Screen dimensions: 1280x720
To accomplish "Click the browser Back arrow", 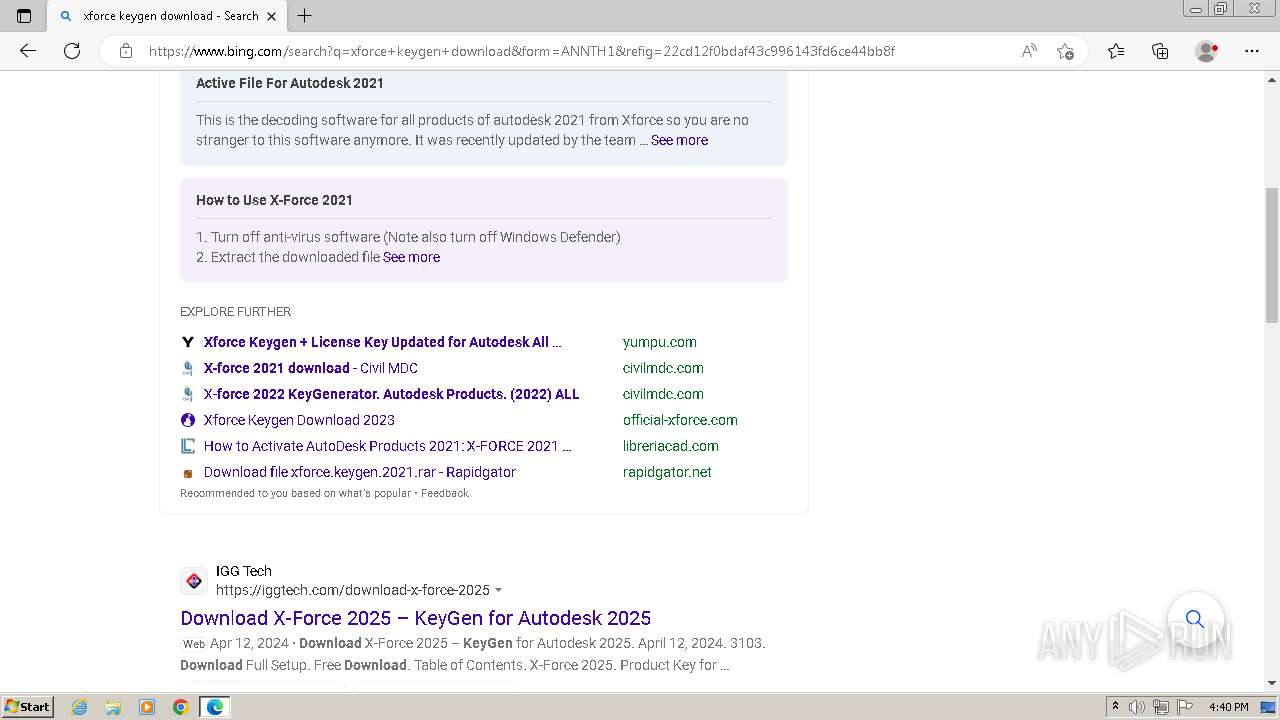I will click(x=28, y=51).
